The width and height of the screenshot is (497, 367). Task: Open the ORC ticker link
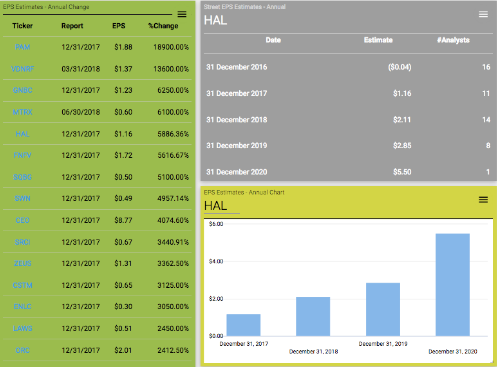[x=23, y=350]
